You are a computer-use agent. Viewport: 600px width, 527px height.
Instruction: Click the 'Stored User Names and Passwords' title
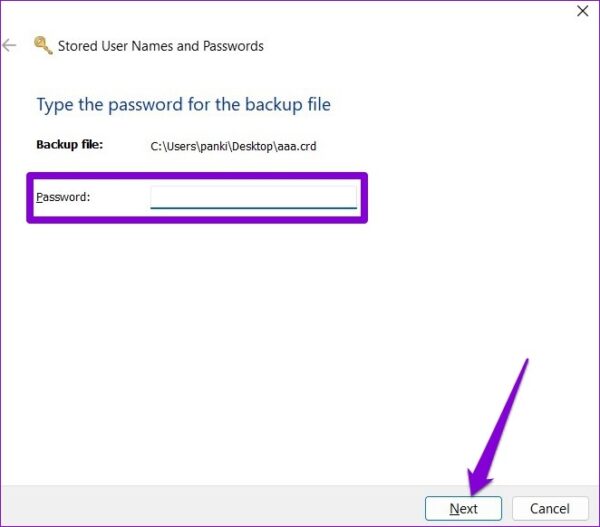coord(161,46)
